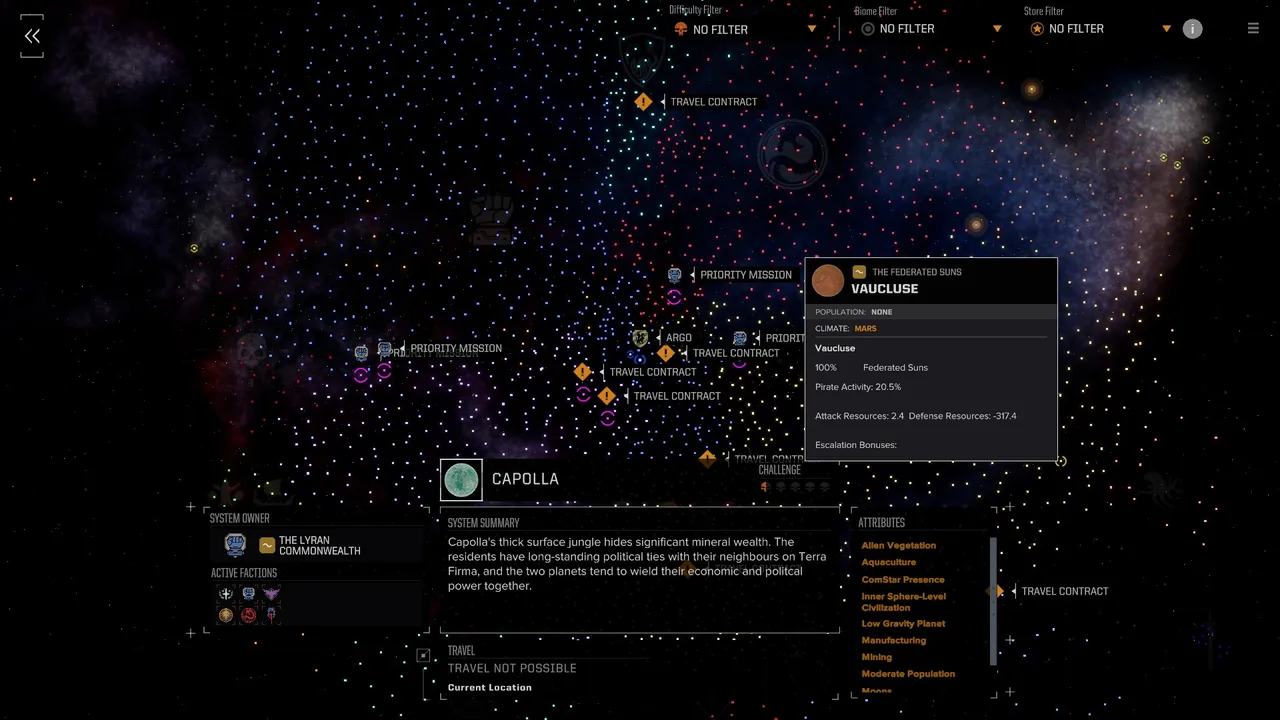1280x720 pixels.
Task: Click the gold badge icon beside The Lyran Commonwealth
Action: click(267, 545)
